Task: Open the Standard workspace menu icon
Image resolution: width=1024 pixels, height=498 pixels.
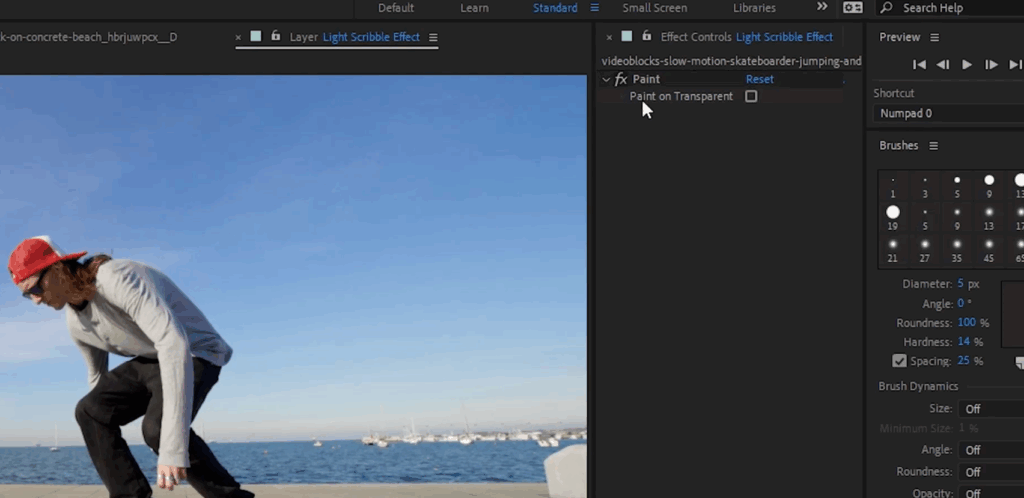Action: click(594, 8)
